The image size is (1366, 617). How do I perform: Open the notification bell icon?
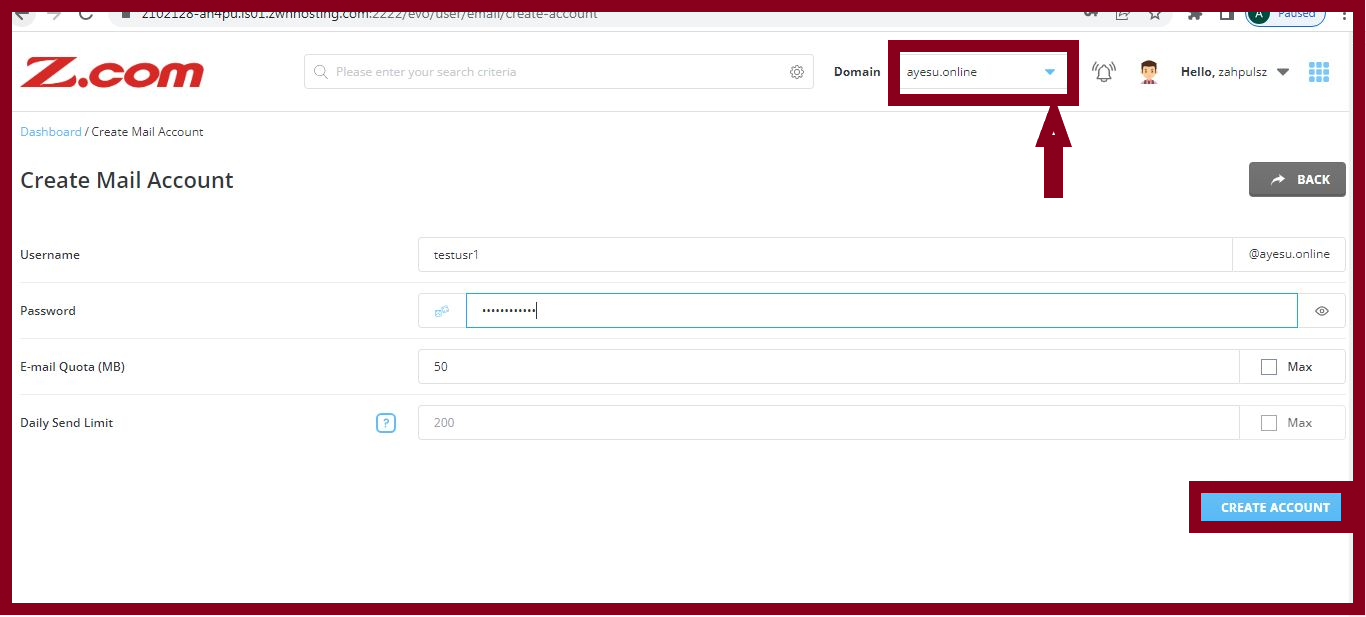(x=1103, y=71)
